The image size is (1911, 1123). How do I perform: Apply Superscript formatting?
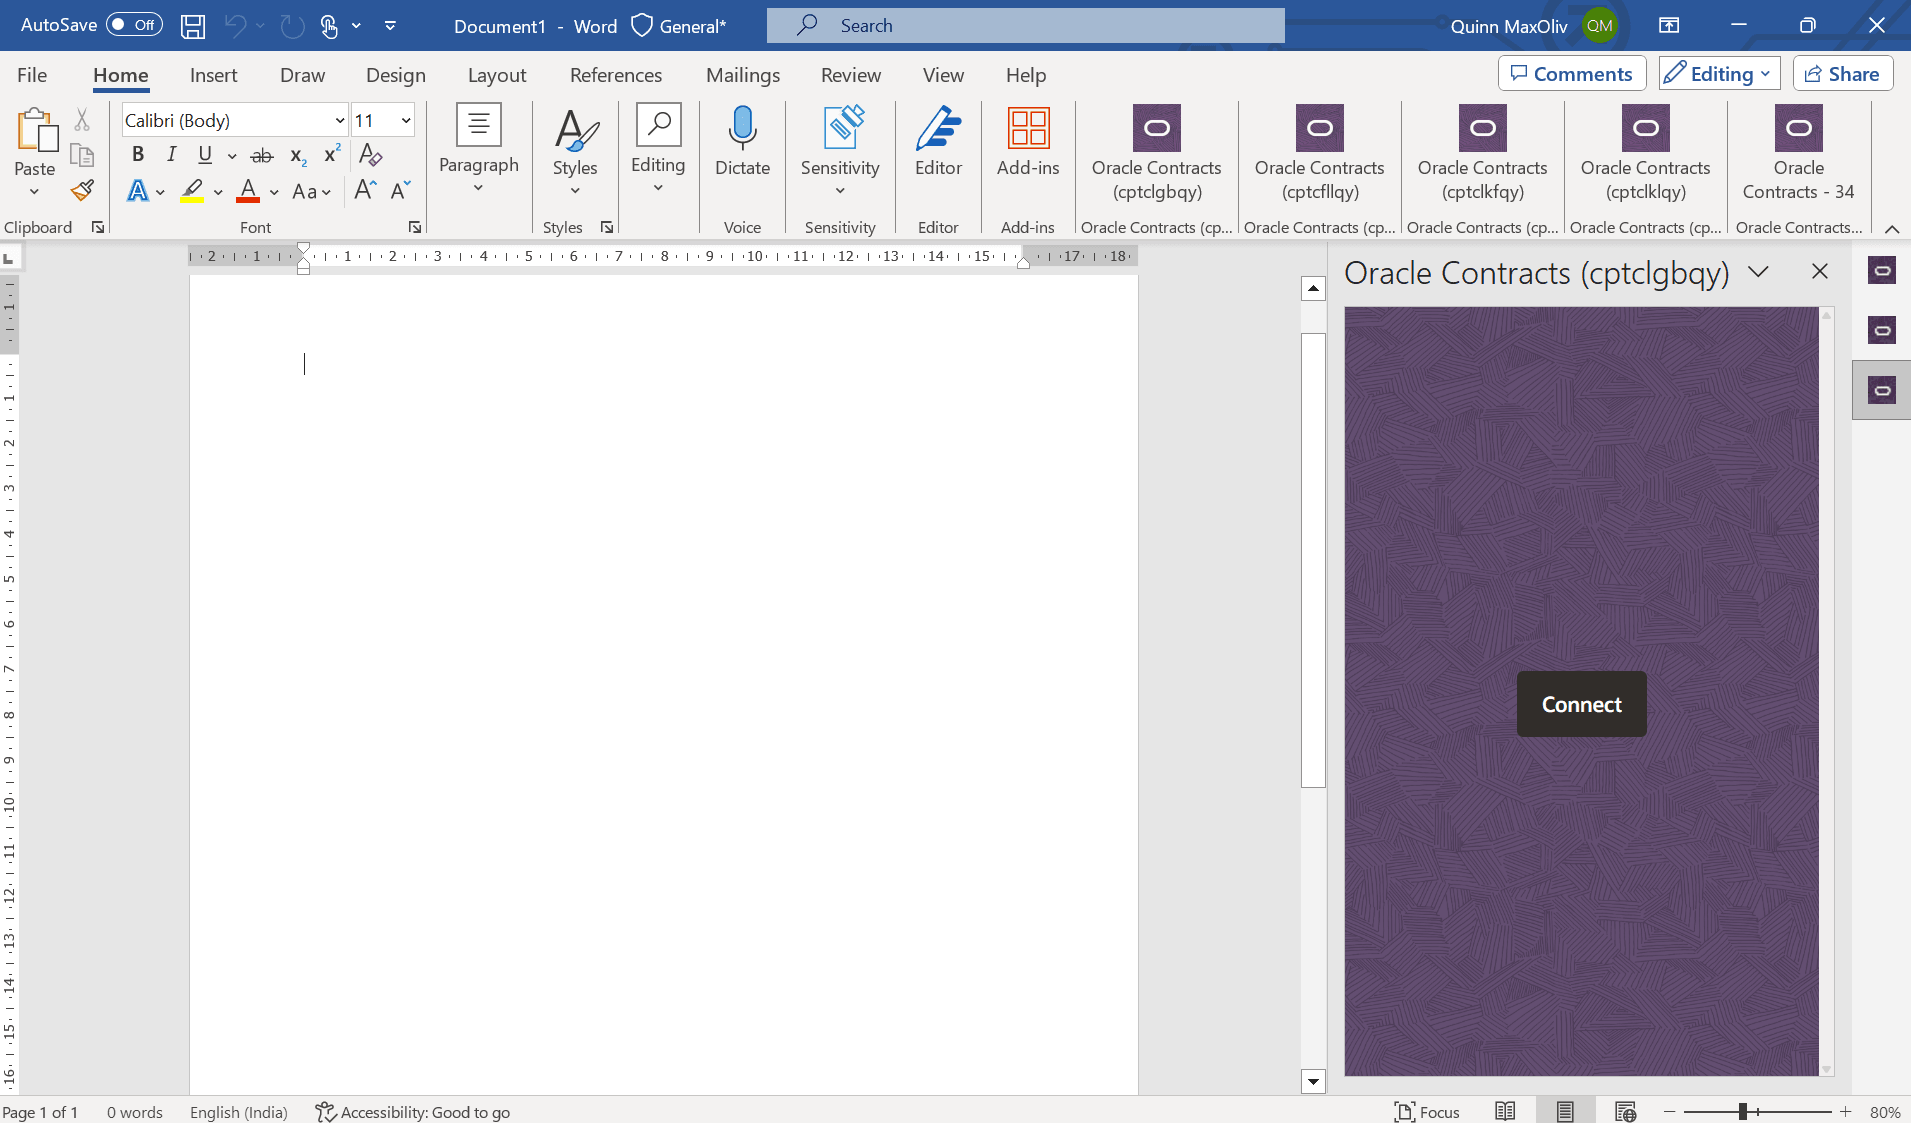332,155
